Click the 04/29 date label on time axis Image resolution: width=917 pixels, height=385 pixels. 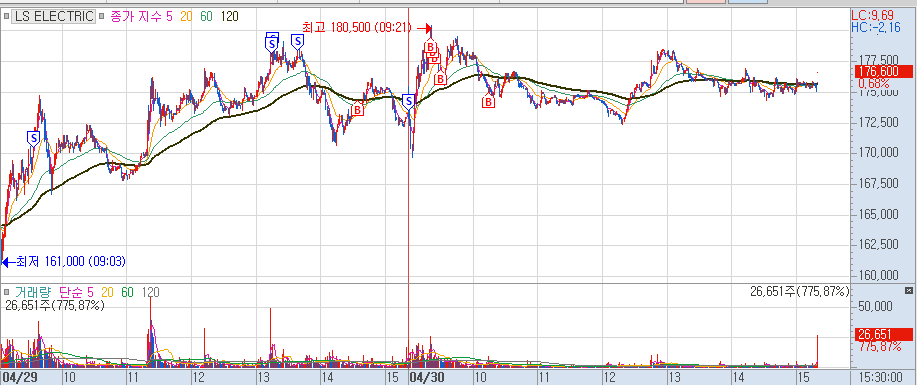[20, 377]
